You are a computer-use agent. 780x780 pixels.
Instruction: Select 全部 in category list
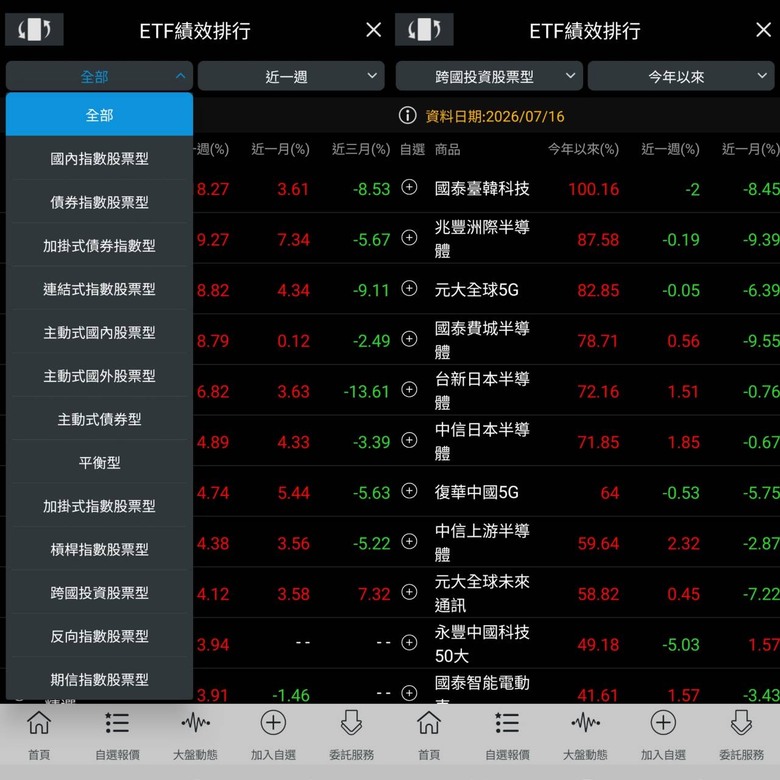[99, 114]
